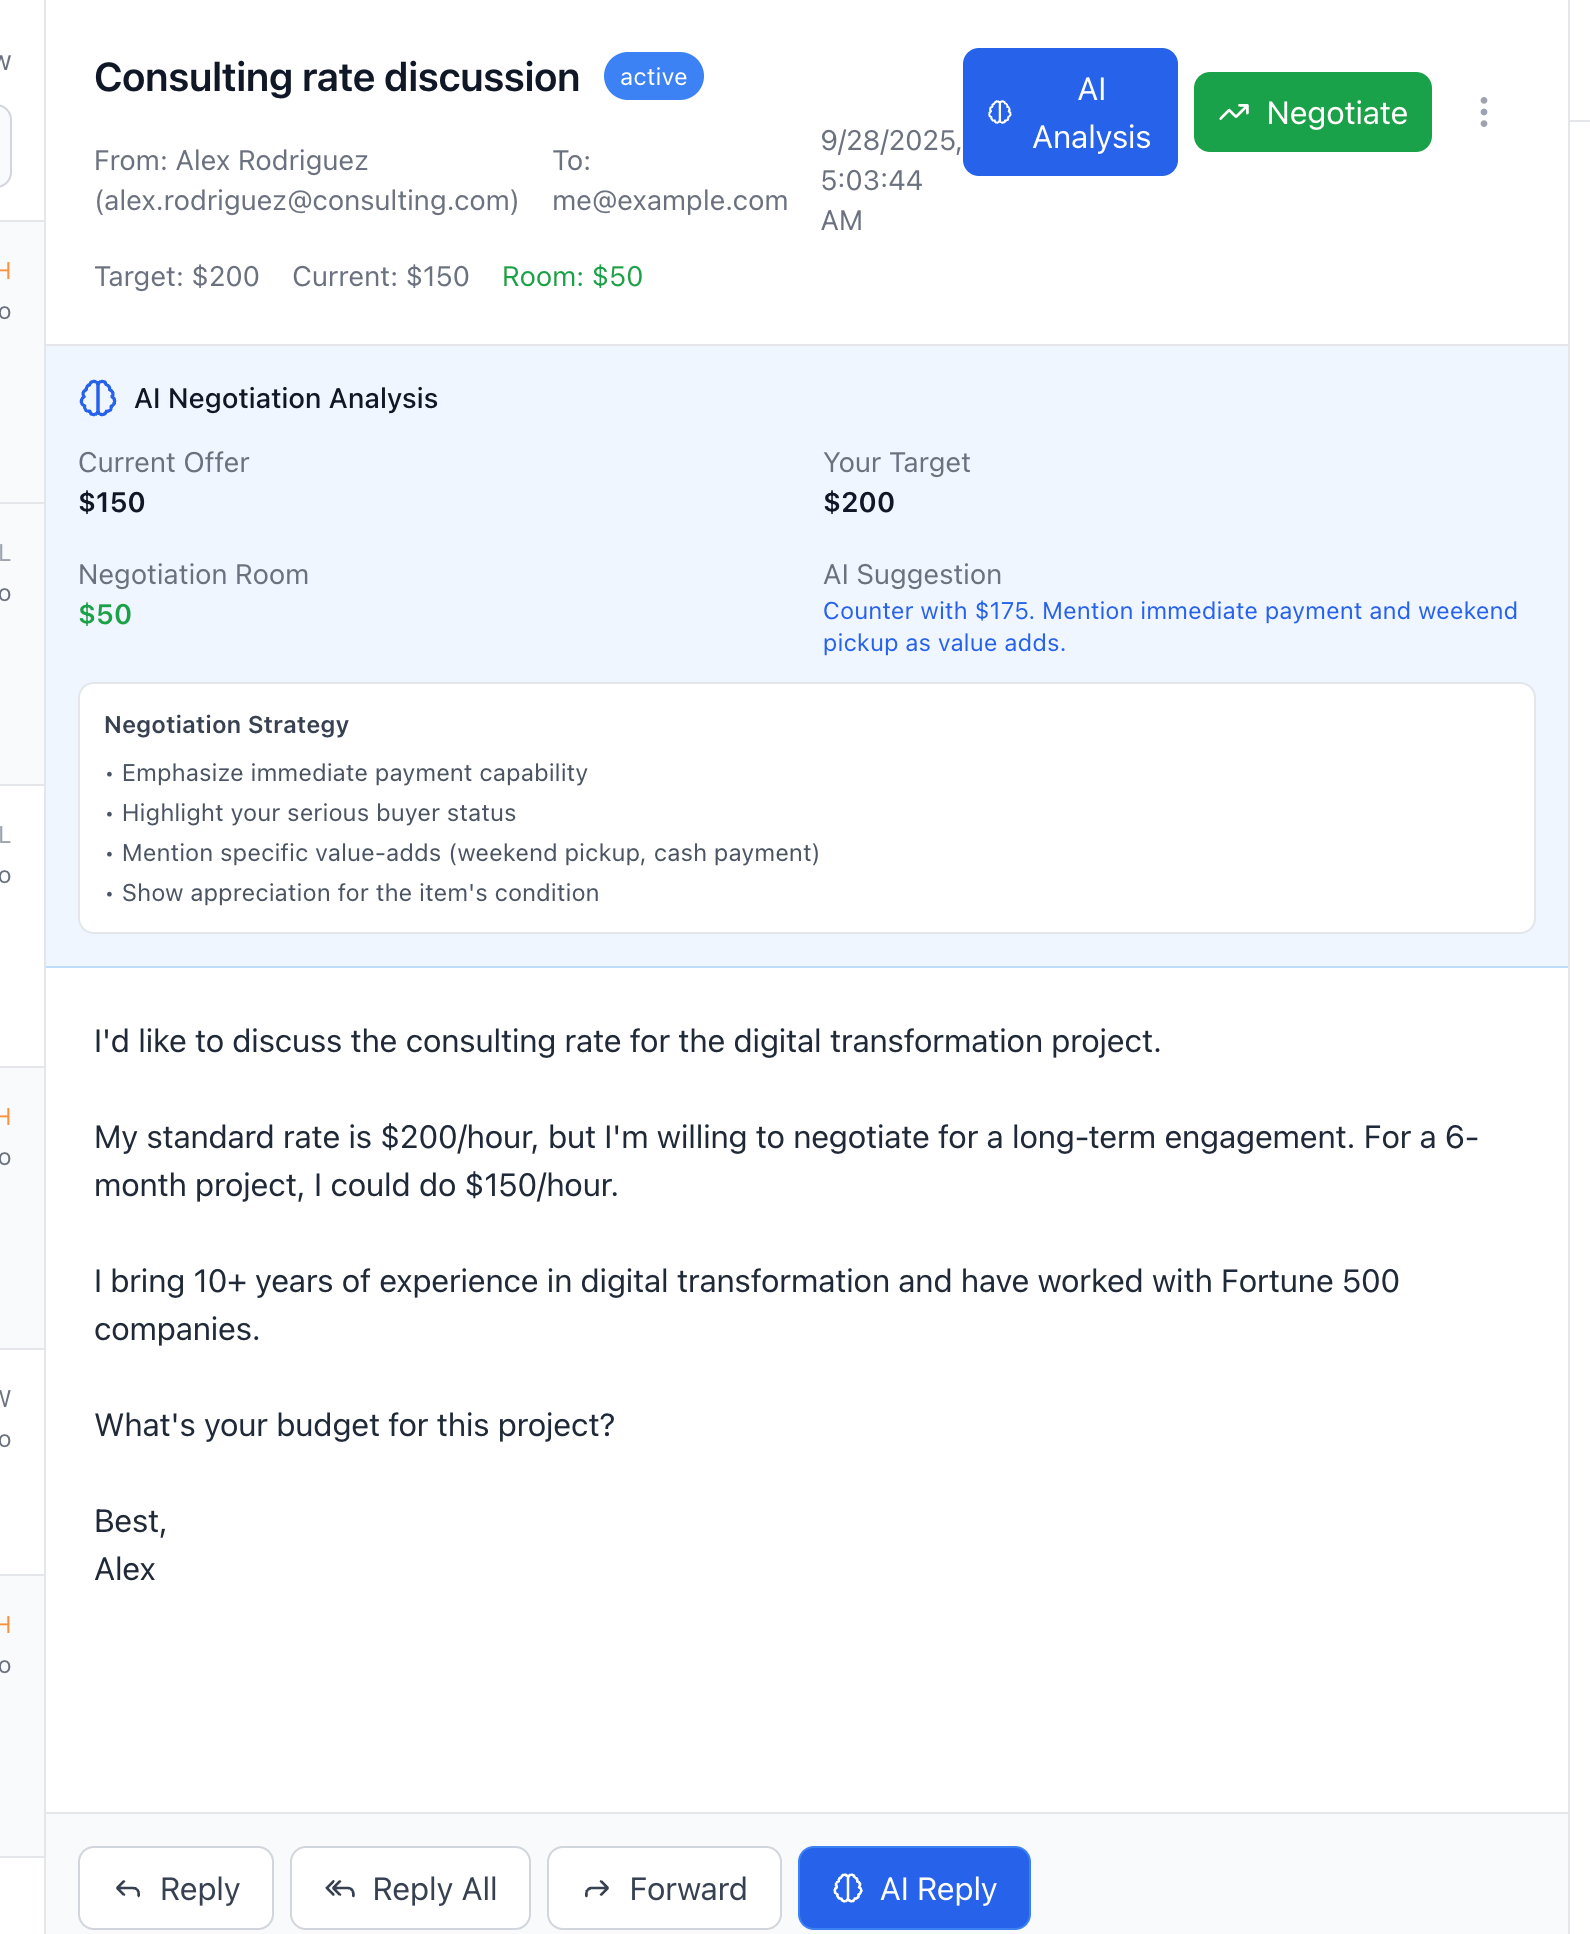Click the Consulting rate discussion title

[337, 77]
